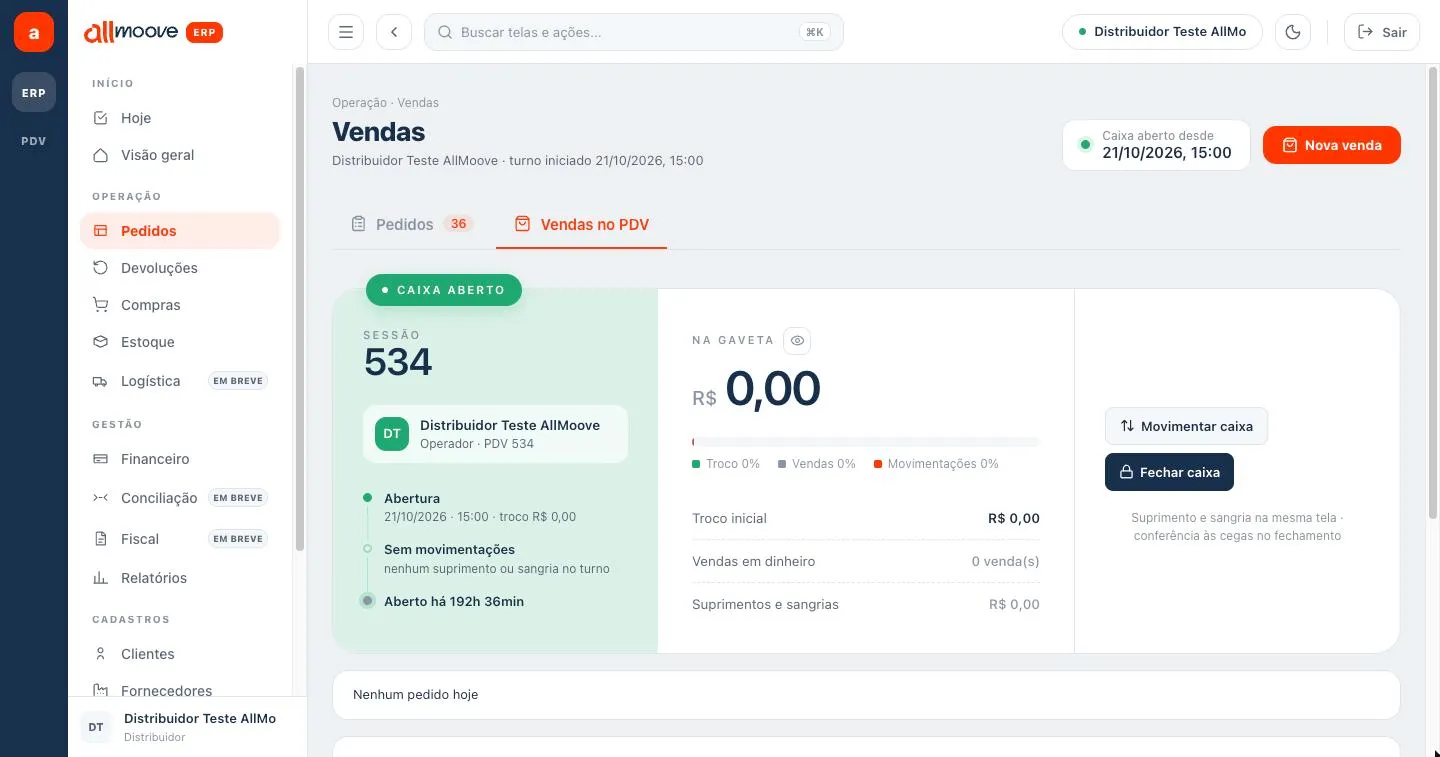
Task: Open Compras in the sidebar
Action: click(180, 305)
